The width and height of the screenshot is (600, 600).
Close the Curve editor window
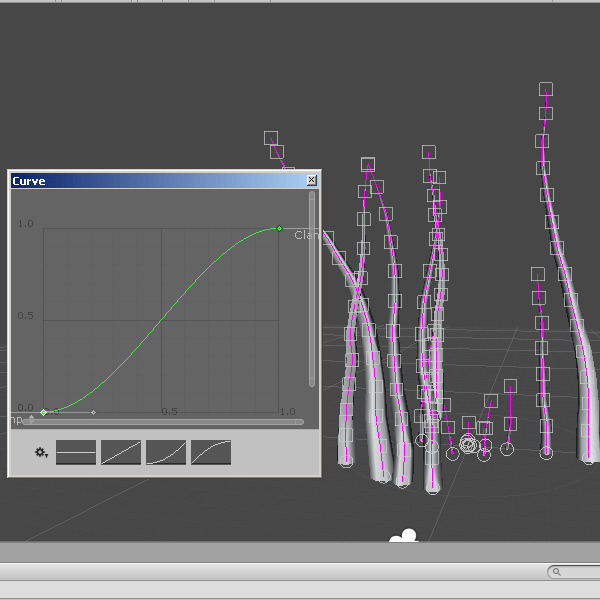tap(311, 181)
